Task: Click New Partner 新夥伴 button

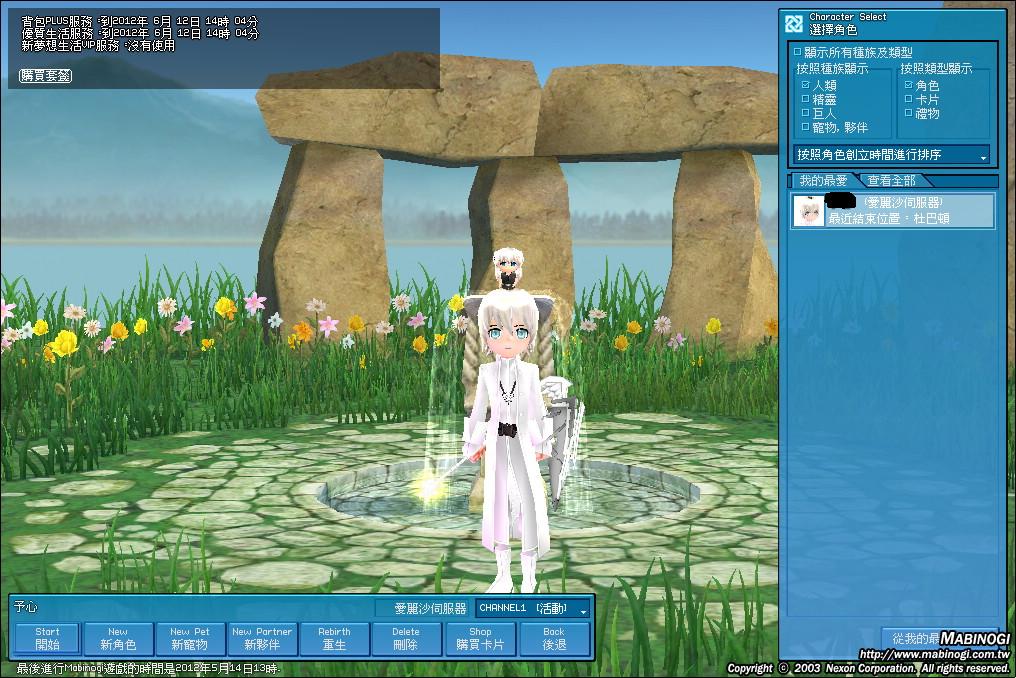Action: point(262,639)
